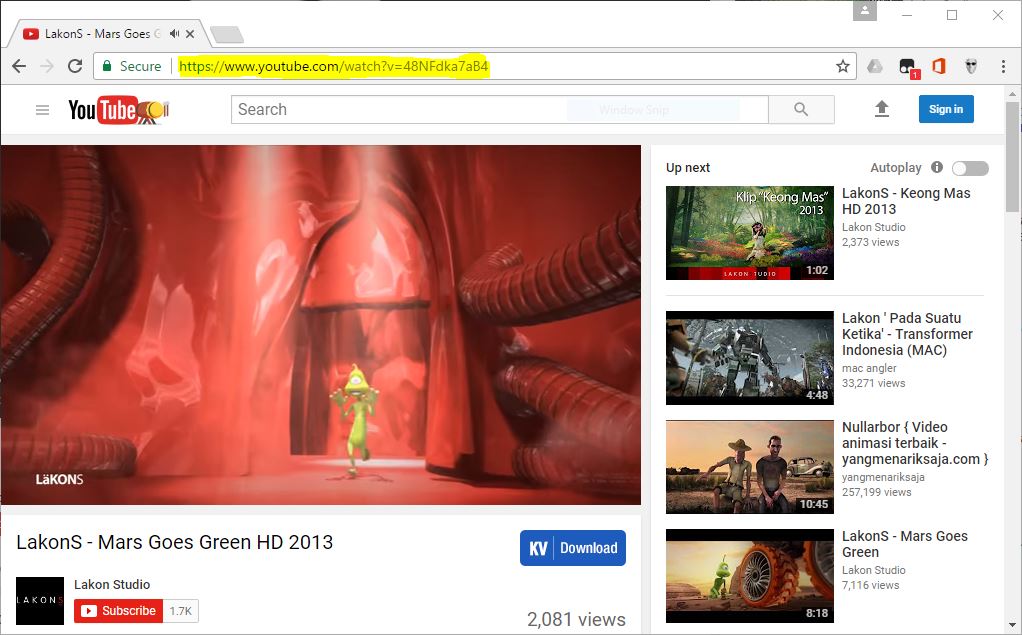The height and width of the screenshot is (635, 1022).
Task: Open the Chrome three-dot menu
Action: click(1003, 66)
